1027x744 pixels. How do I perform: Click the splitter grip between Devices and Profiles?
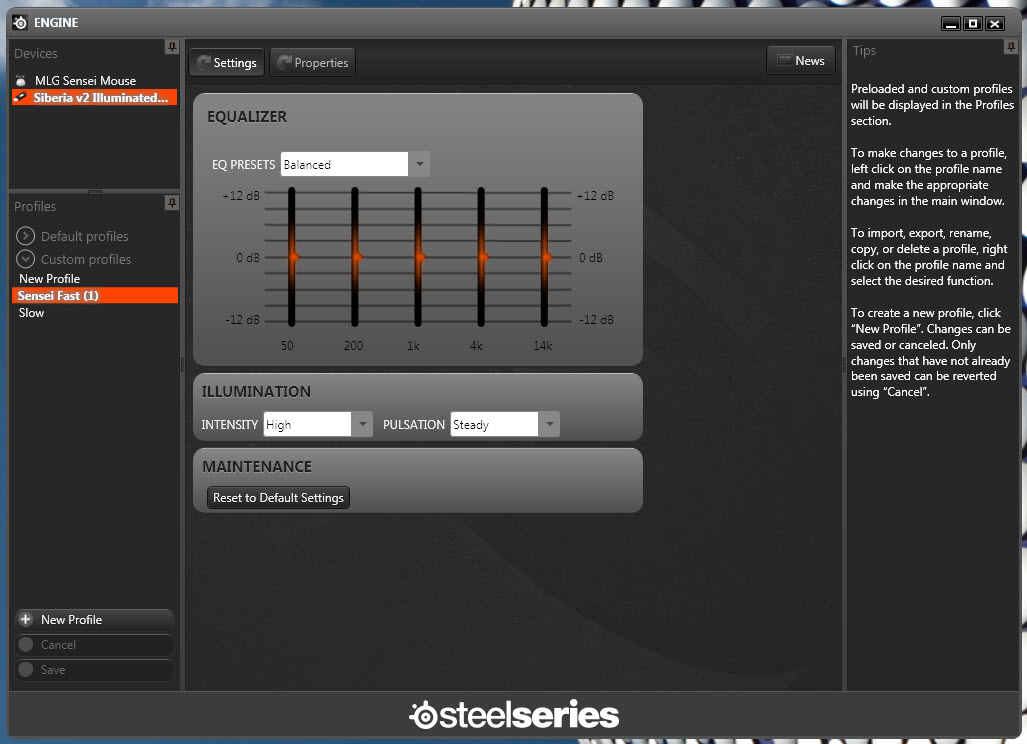point(95,191)
